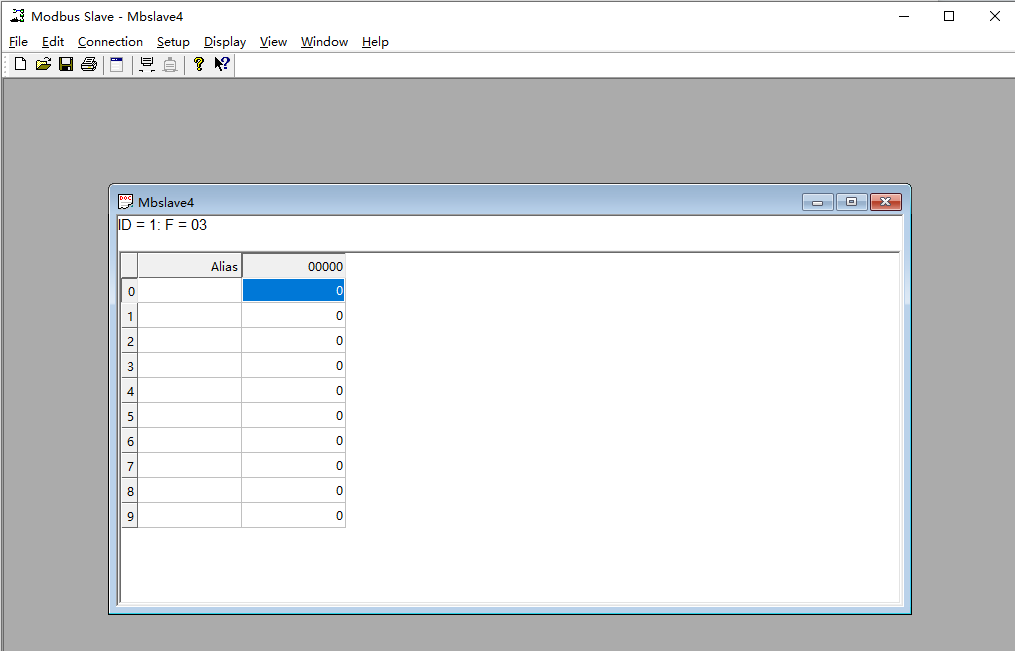Screen dimensions: 1015x651
Task: Open the Help menu
Action: 375,42
